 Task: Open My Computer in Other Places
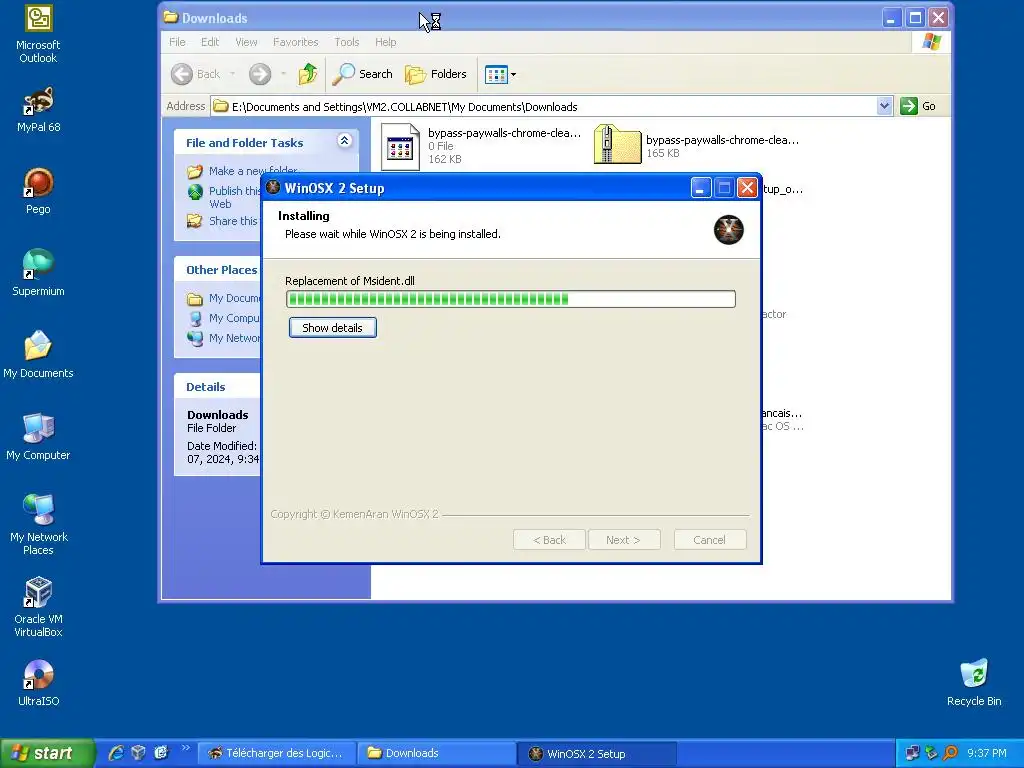pos(234,318)
